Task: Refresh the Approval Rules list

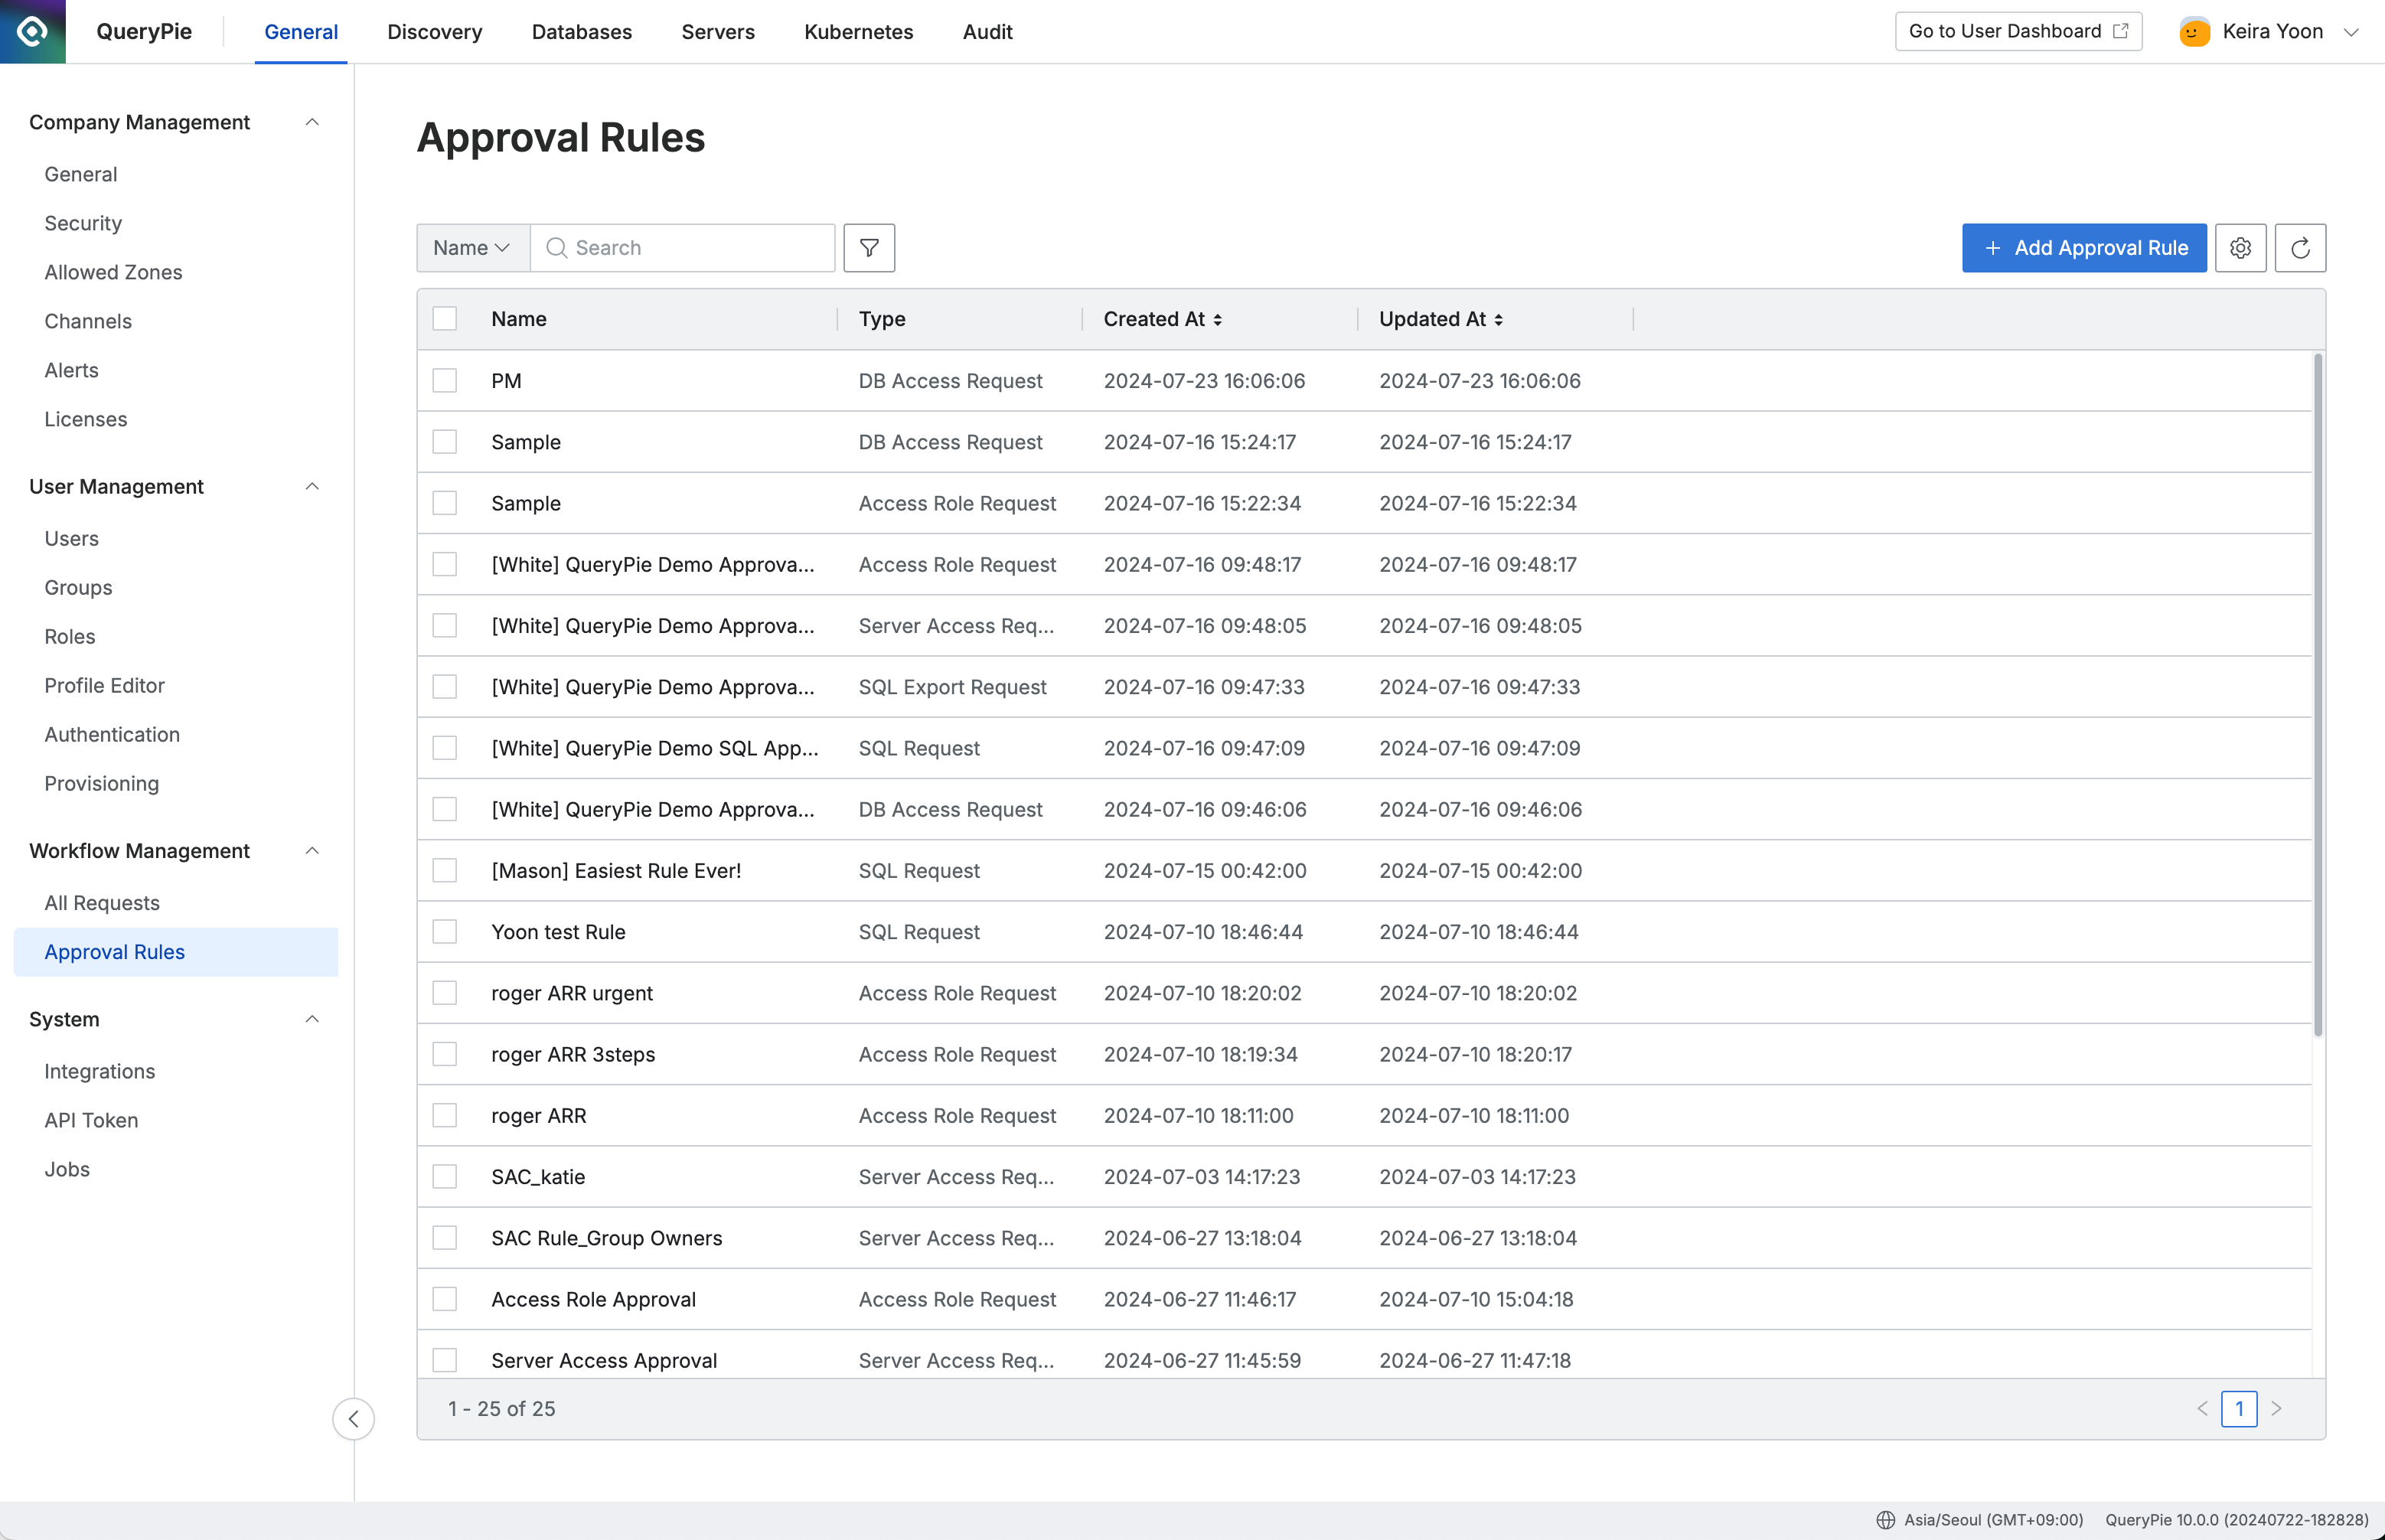Action: coord(2301,247)
